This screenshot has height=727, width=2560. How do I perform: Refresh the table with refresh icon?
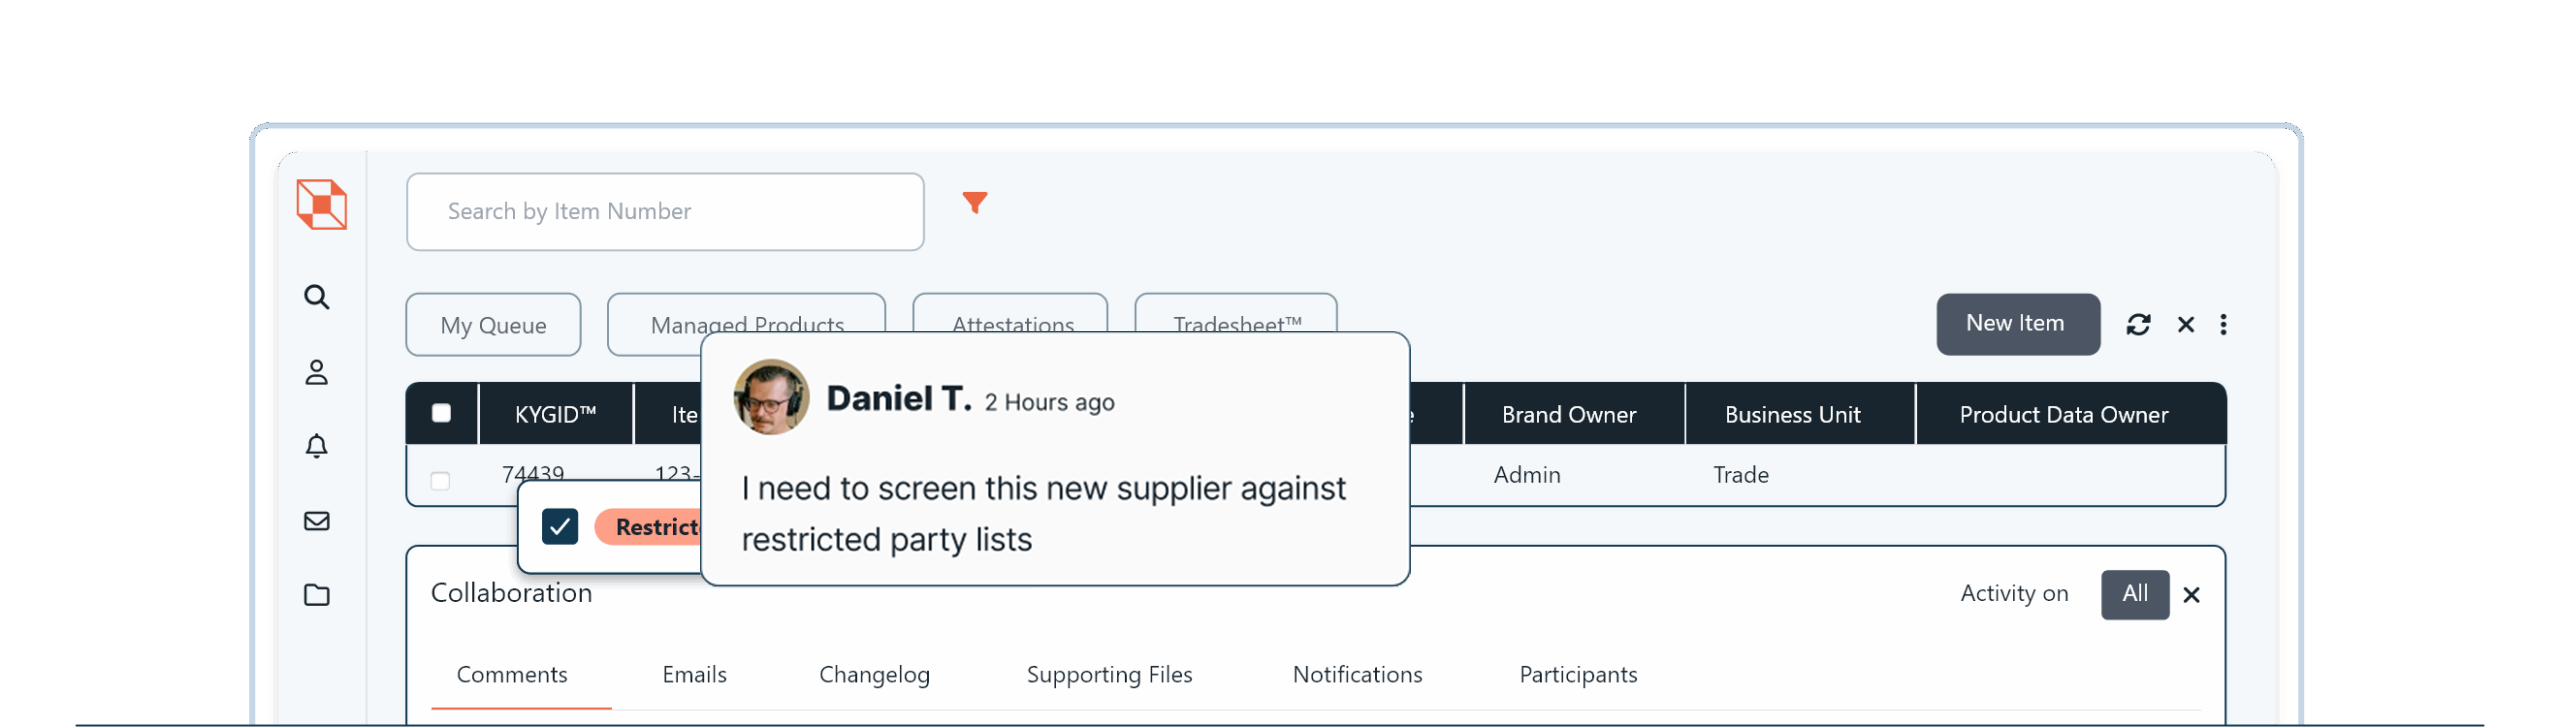click(x=2138, y=324)
